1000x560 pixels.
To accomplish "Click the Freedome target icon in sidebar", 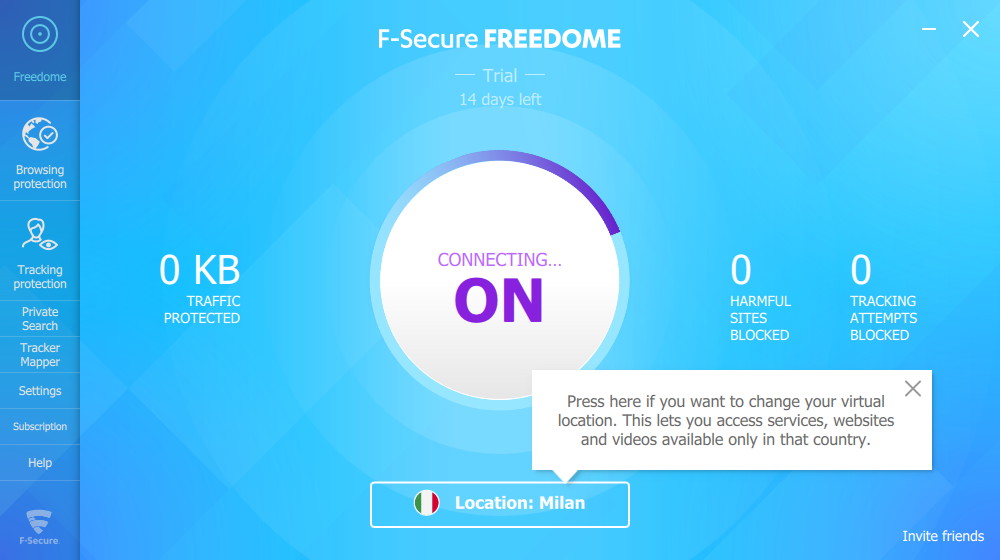I will click(40, 34).
